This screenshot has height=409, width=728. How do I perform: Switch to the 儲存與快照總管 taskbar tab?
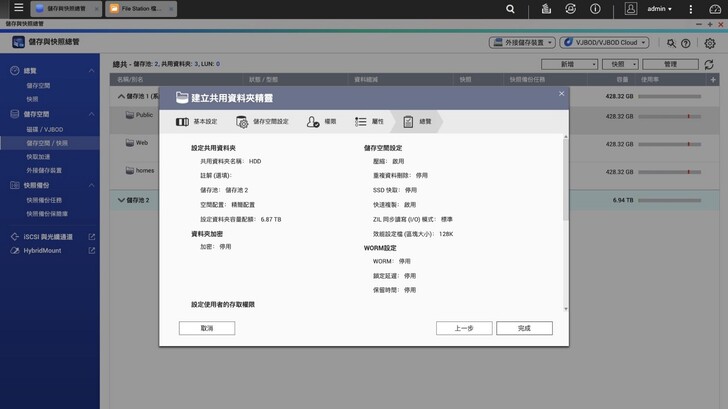coord(66,9)
